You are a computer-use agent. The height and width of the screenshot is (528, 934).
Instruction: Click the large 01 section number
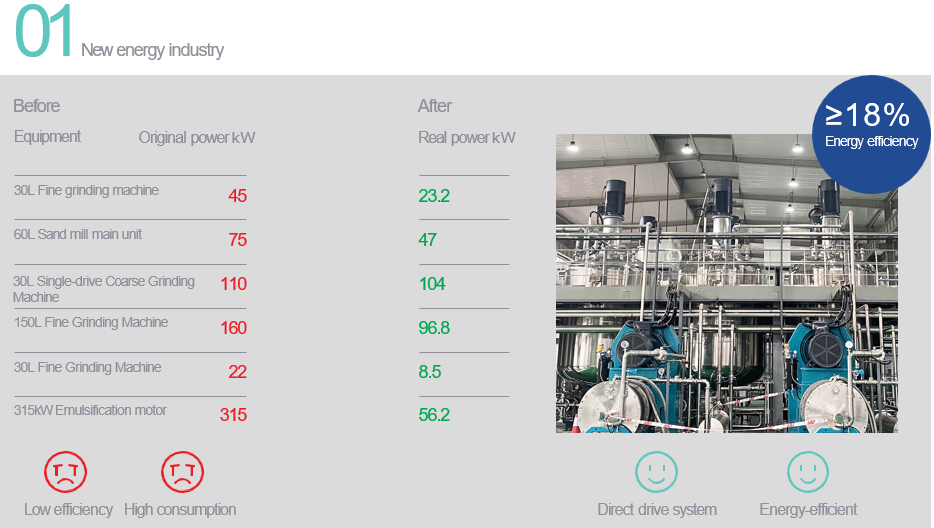click(x=44, y=33)
